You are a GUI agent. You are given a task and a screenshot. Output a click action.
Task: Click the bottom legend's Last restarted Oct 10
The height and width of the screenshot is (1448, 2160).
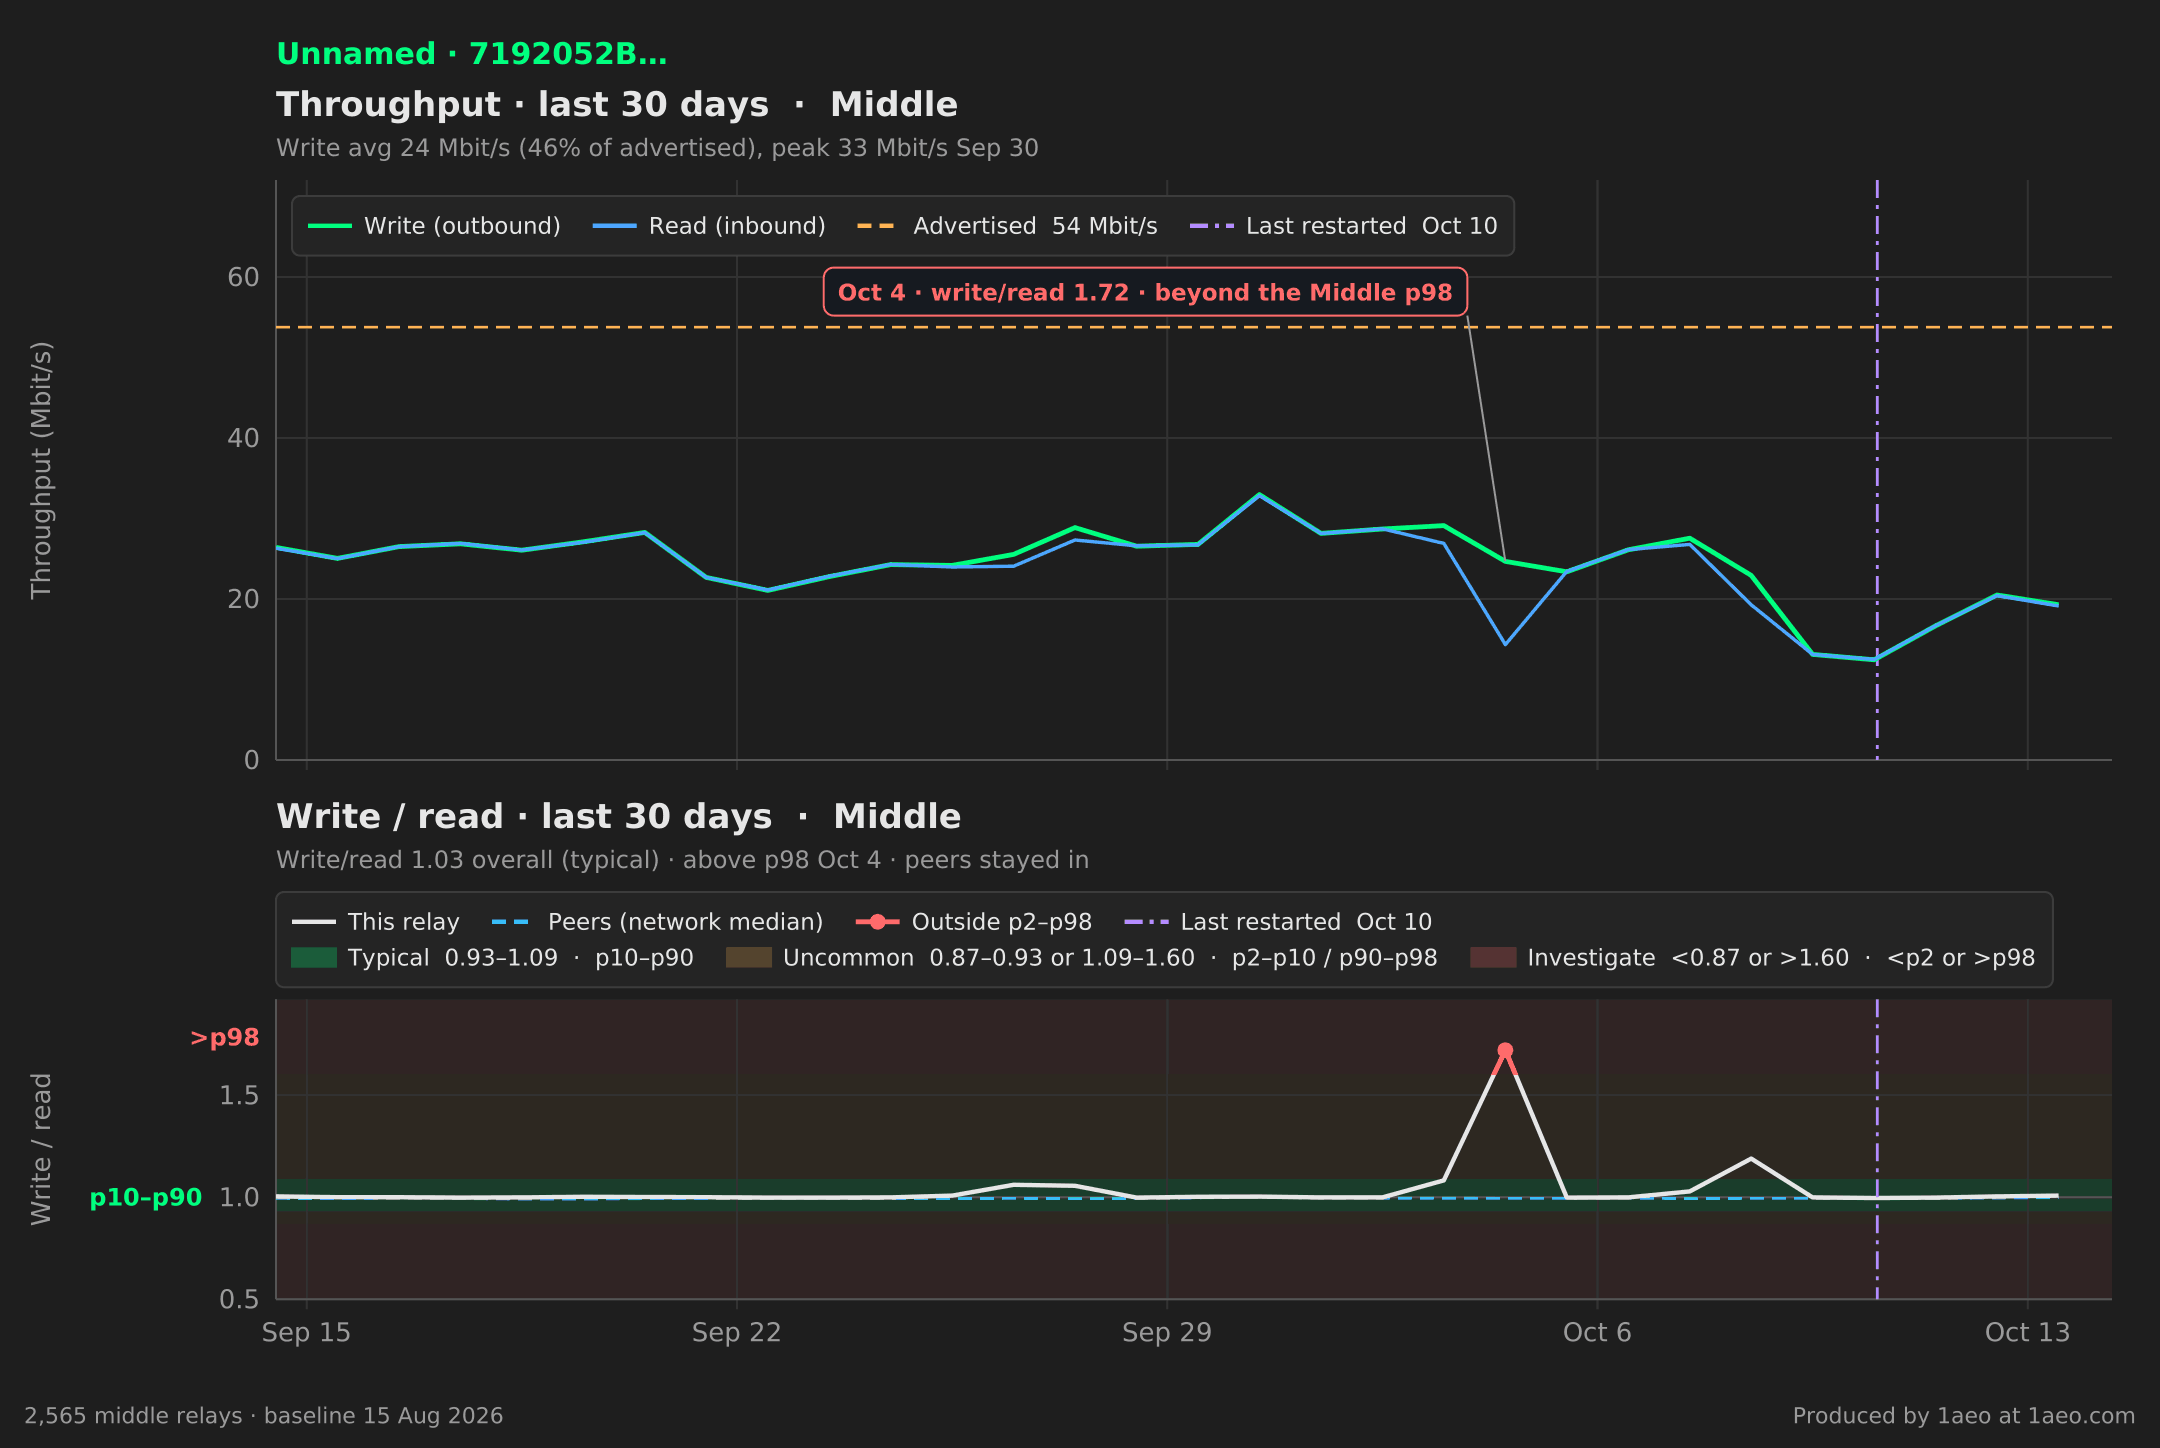pyautogui.click(x=1278, y=922)
